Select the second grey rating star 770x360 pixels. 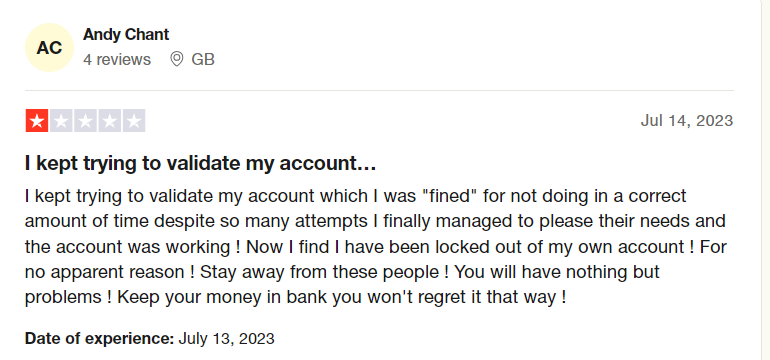(x=61, y=121)
